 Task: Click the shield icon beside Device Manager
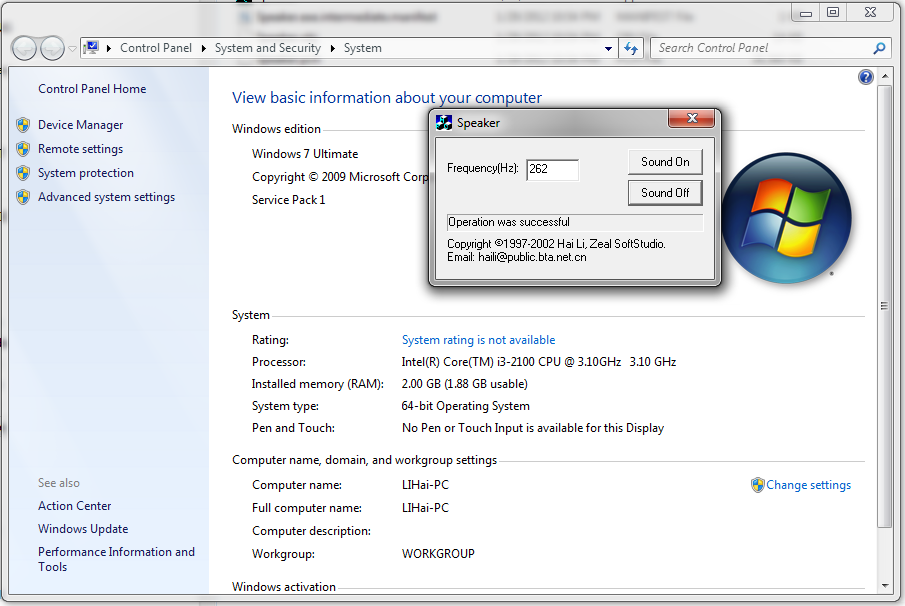23,125
